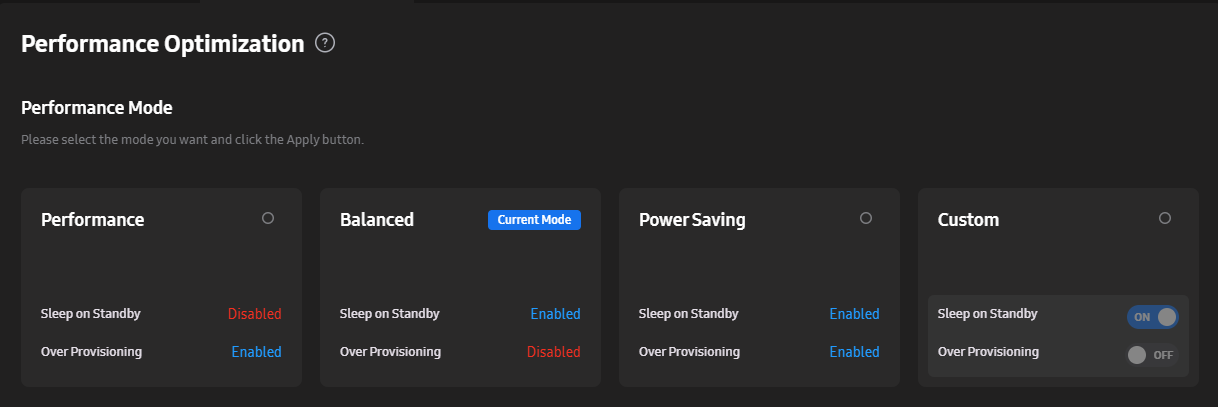Click the Performance Mode section heading
Screen dimensions: 1218x407
97,107
